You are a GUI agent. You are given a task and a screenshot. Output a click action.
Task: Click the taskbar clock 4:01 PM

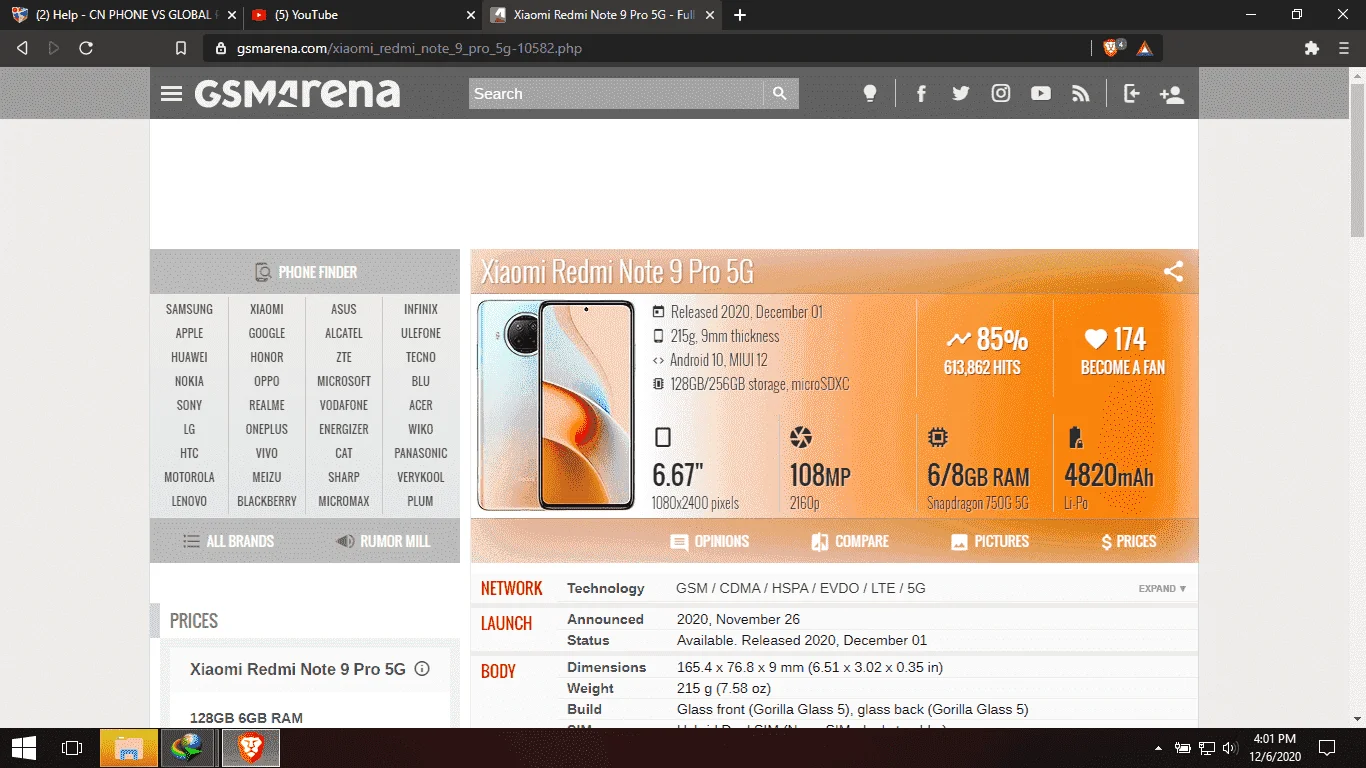click(x=1273, y=748)
